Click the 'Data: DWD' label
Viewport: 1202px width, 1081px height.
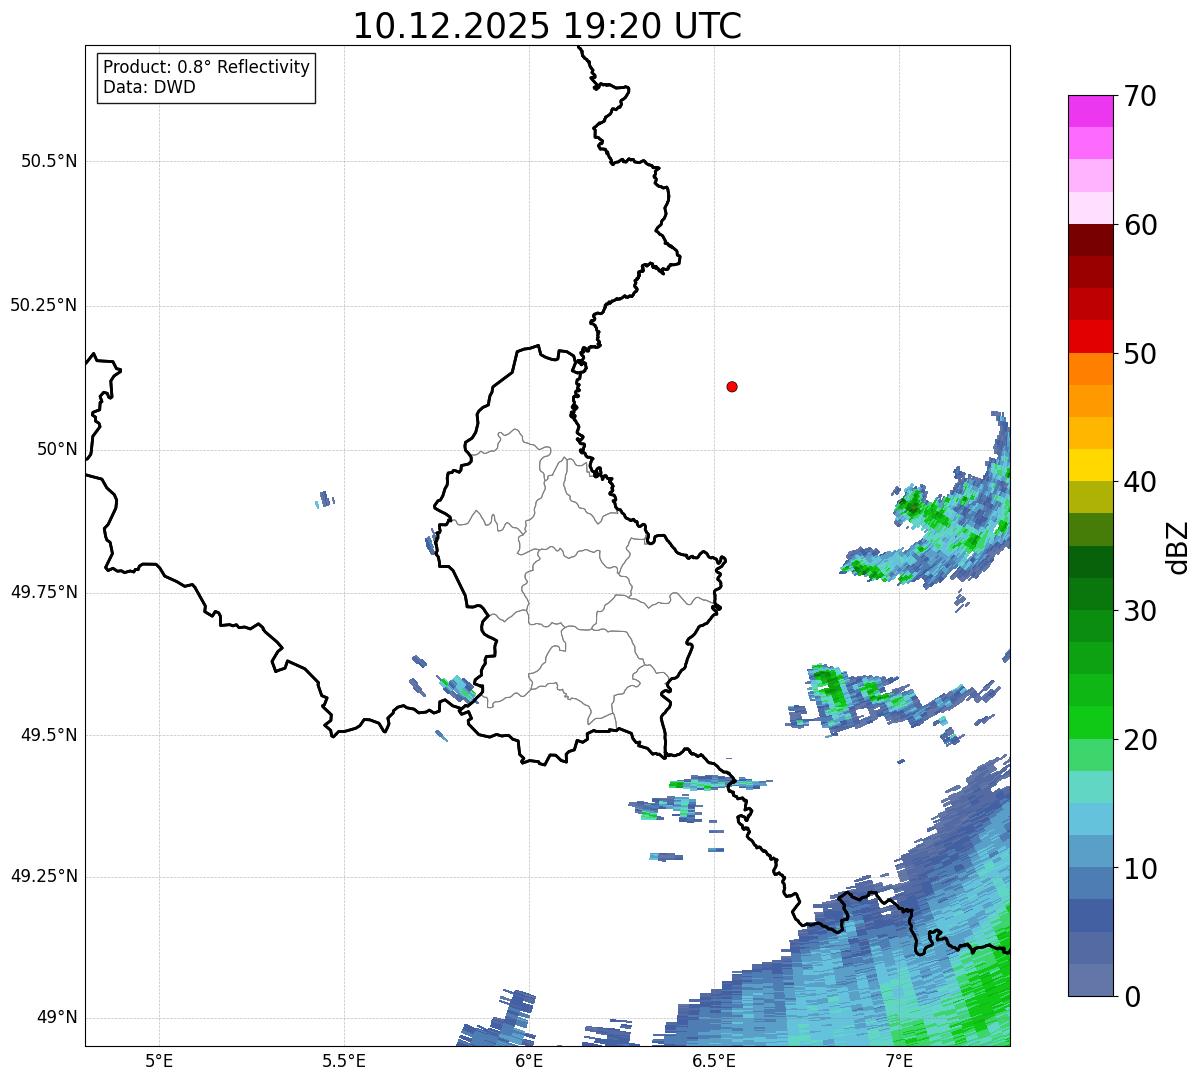(149, 87)
